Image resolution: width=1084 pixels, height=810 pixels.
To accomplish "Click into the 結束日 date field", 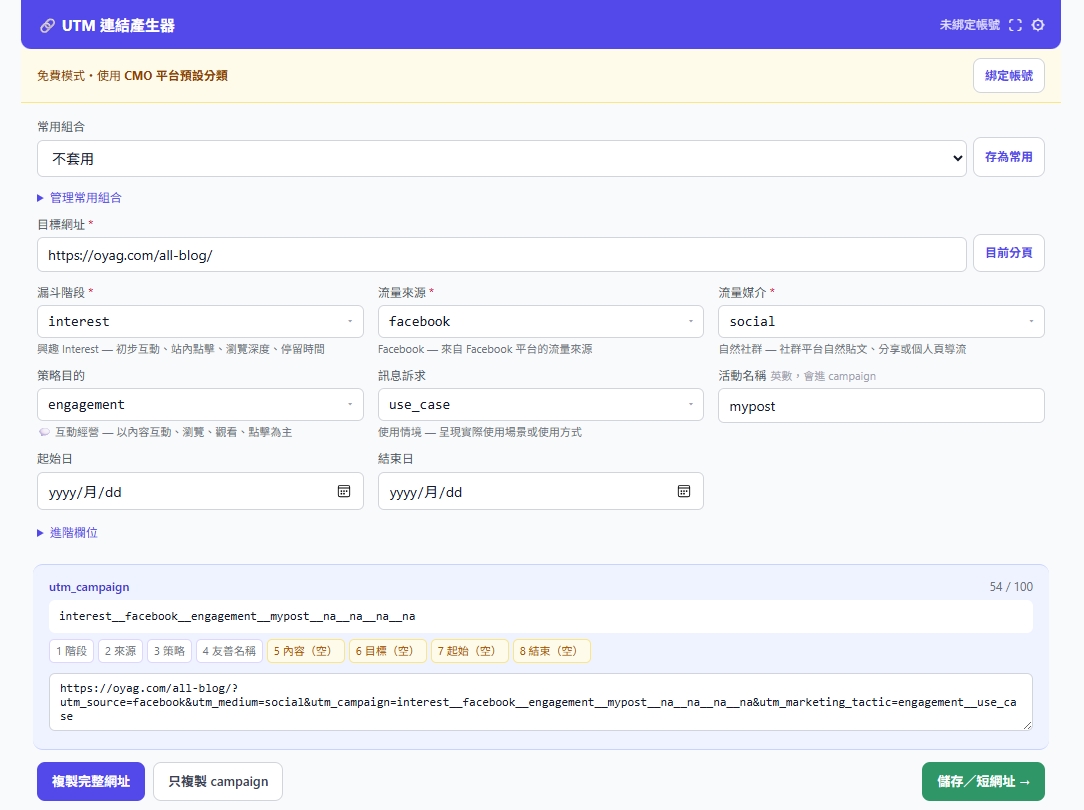I will (x=541, y=491).
